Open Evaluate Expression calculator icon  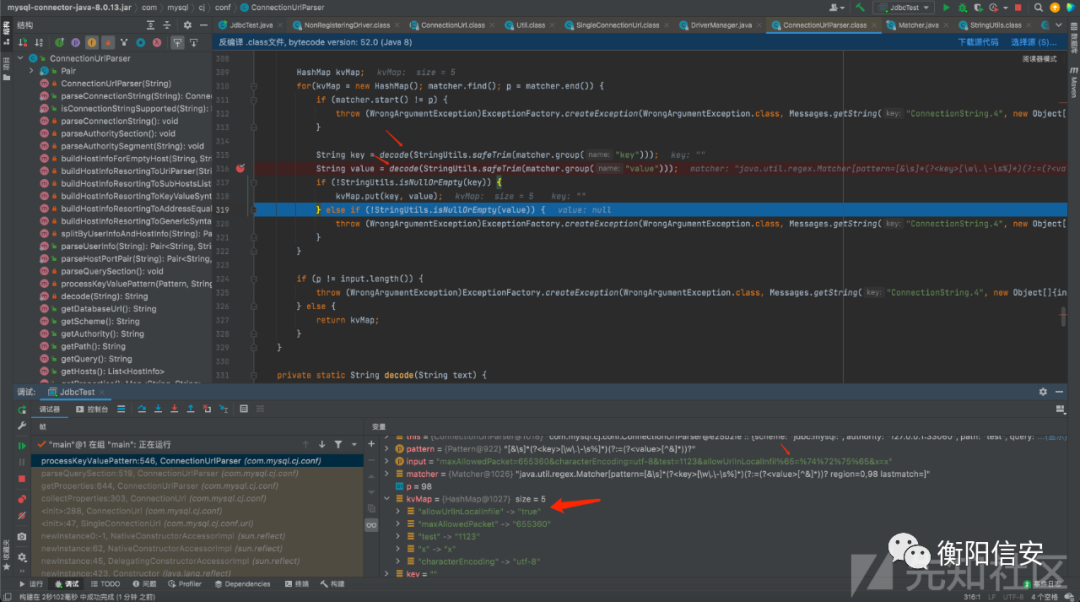(243, 409)
